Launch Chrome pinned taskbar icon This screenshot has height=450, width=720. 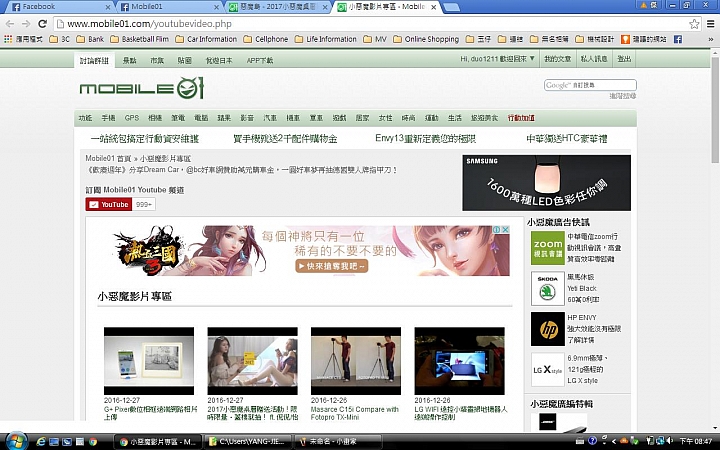(93, 442)
